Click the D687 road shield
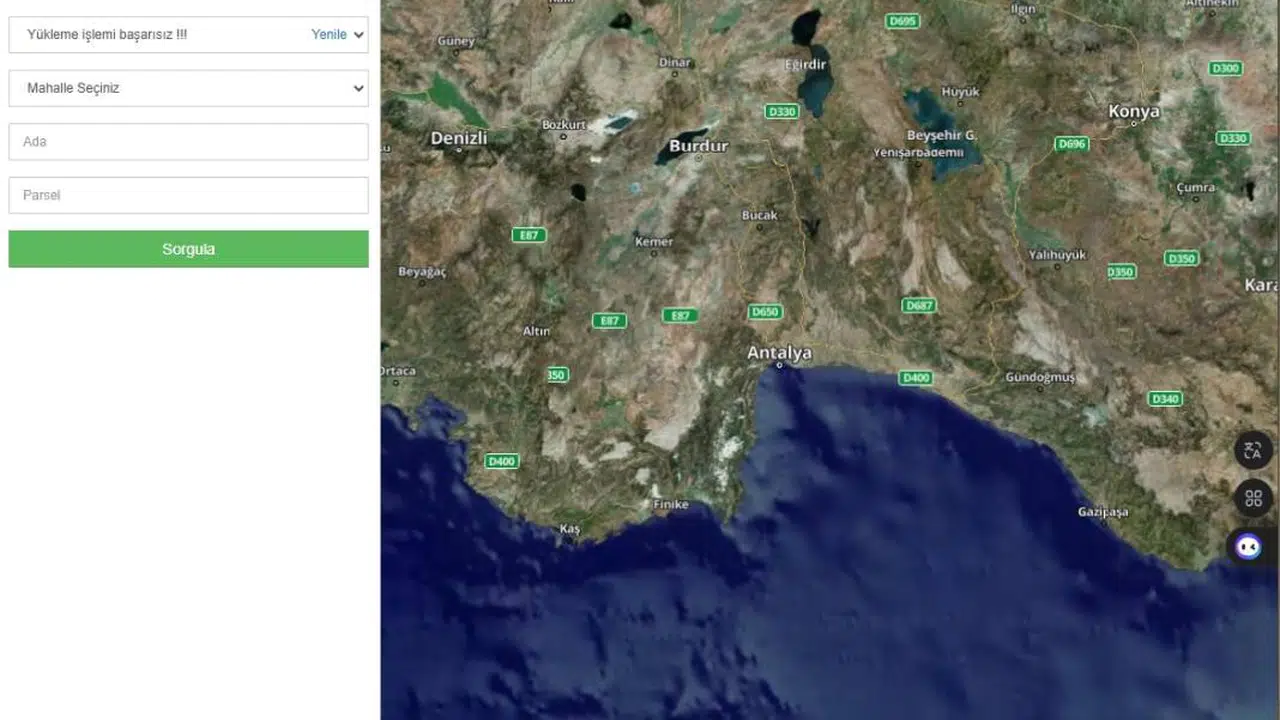 coord(919,305)
